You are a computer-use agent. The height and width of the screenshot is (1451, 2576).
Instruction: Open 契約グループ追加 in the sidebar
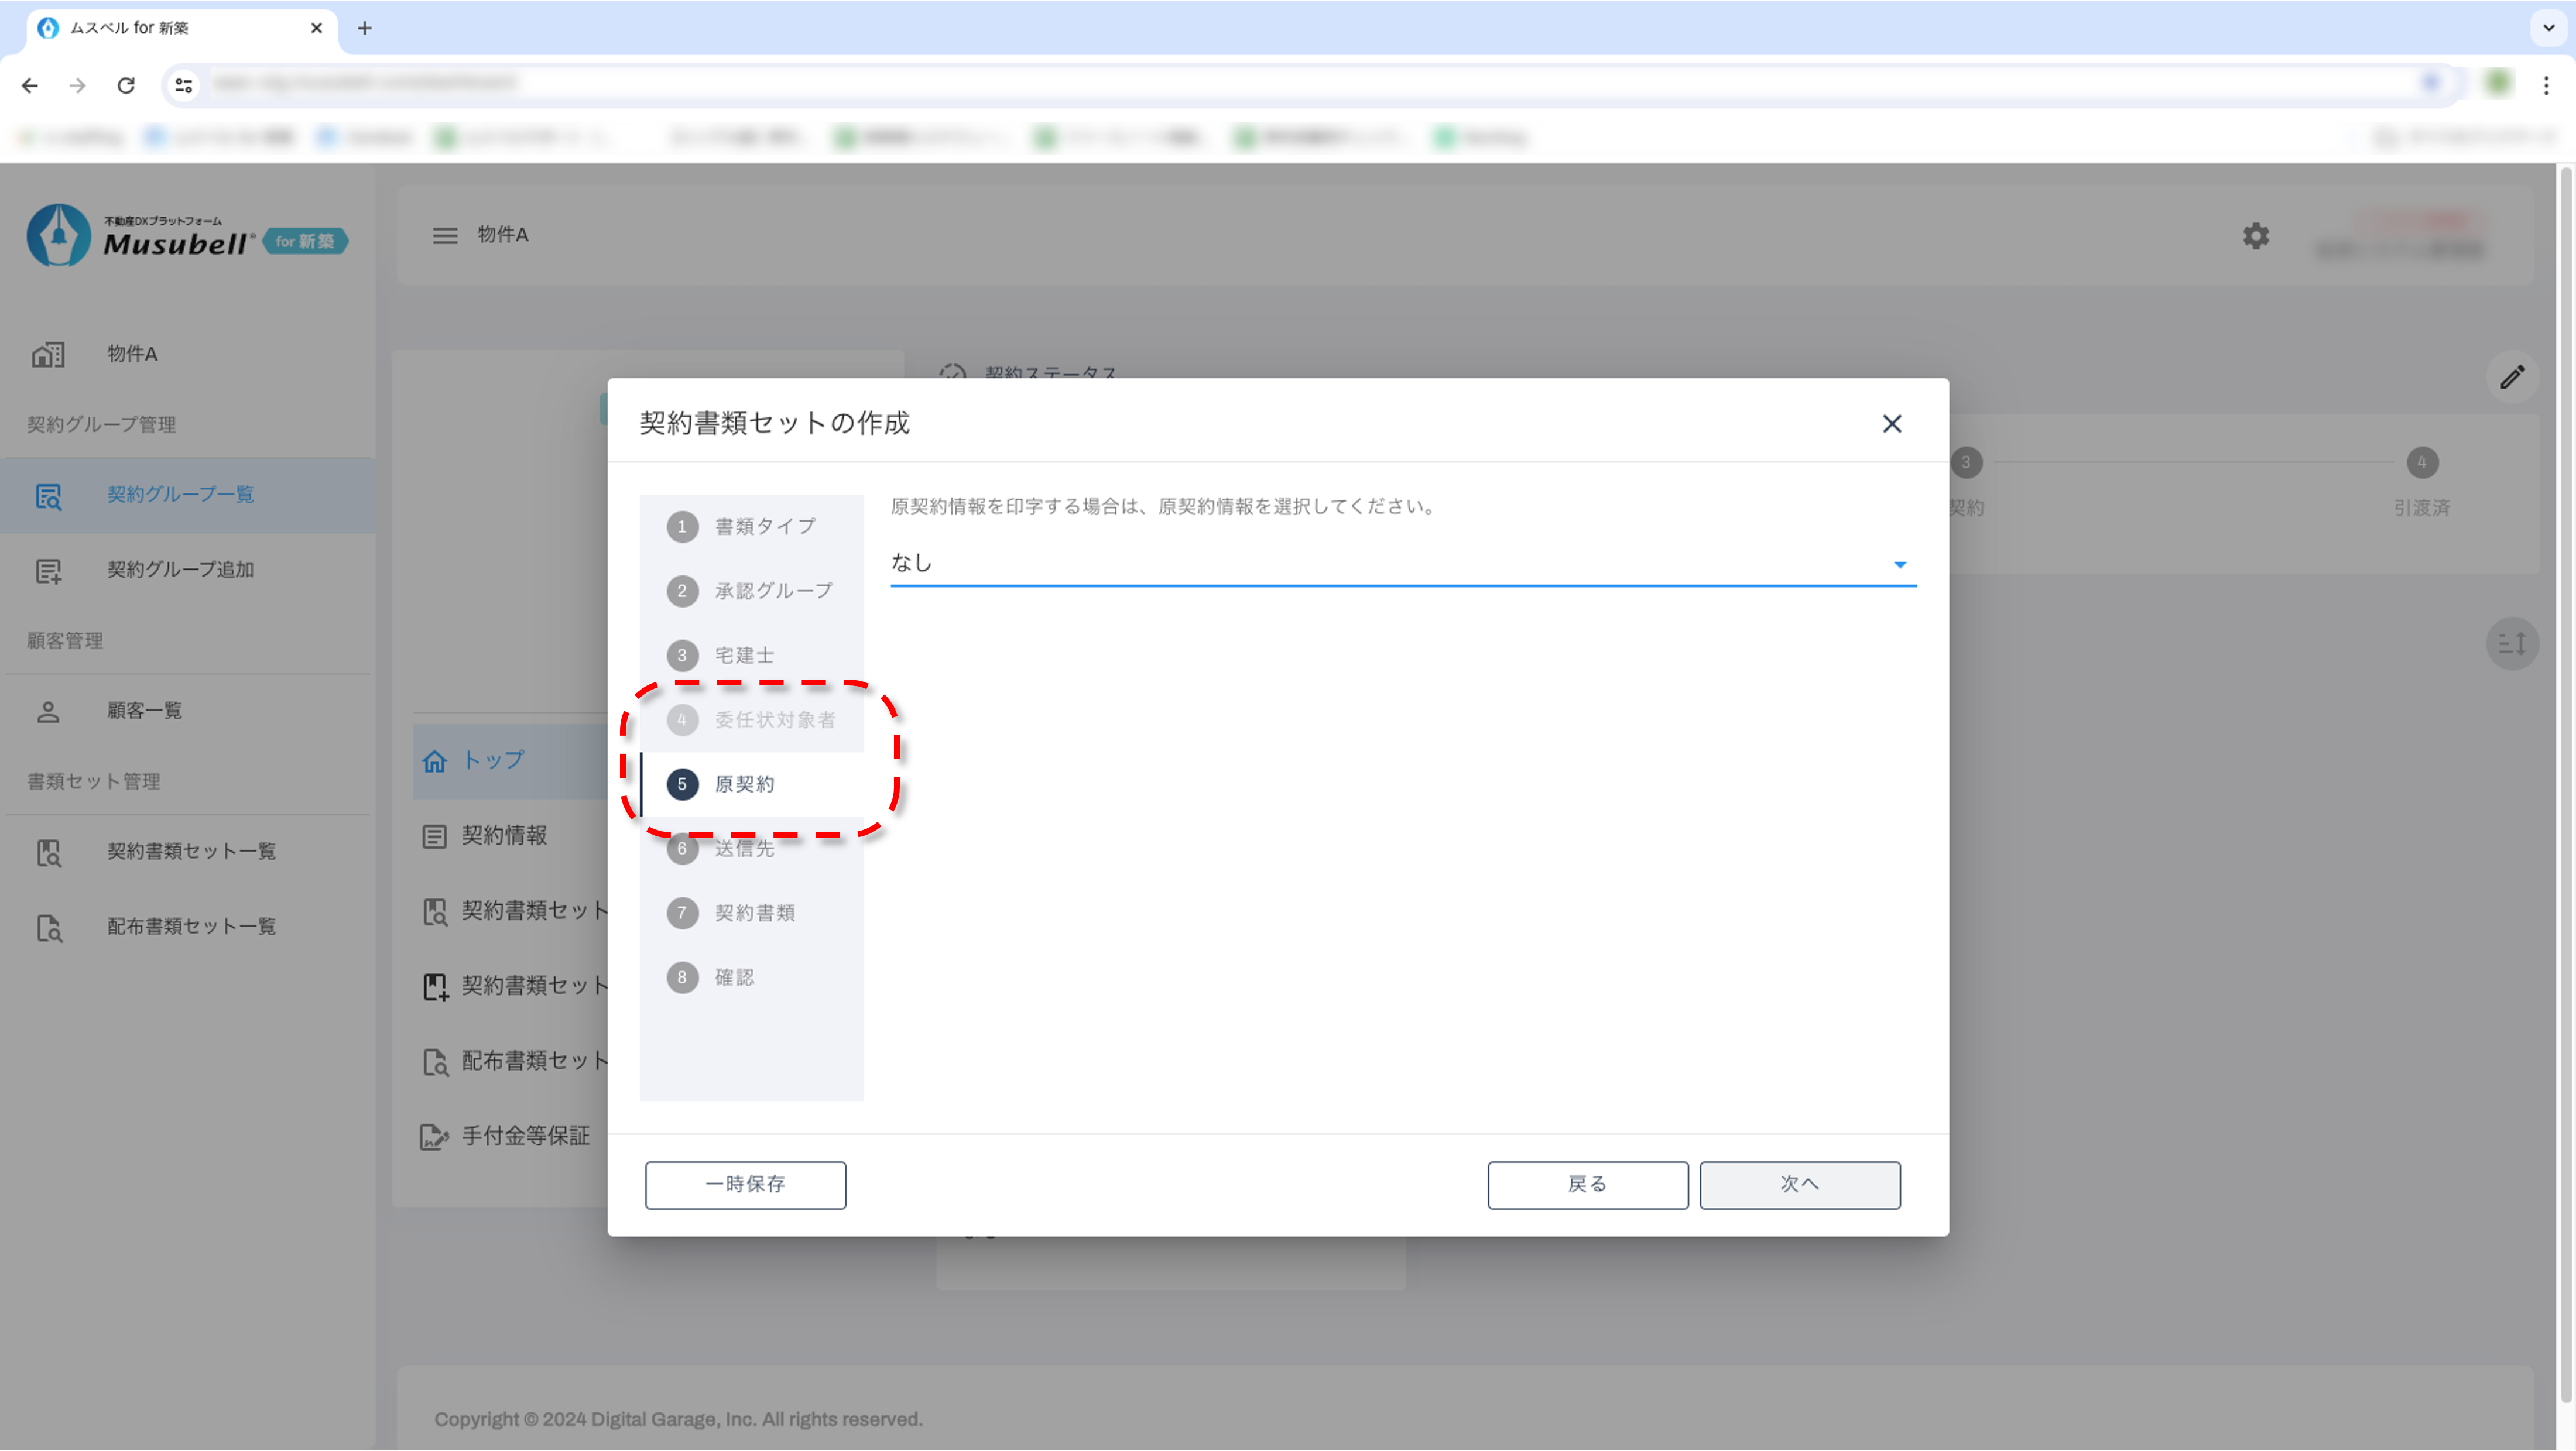[x=180, y=570]
